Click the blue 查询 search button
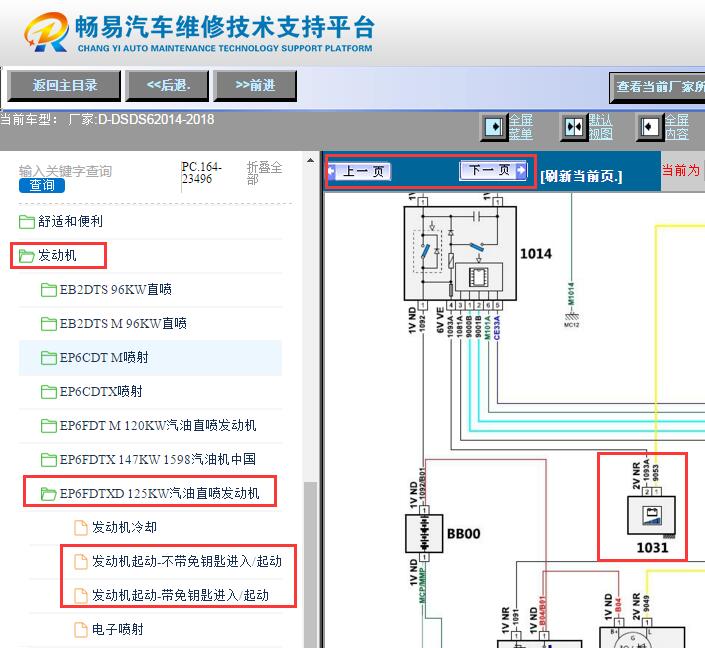 pyautogui.click(x=42, y=185)
